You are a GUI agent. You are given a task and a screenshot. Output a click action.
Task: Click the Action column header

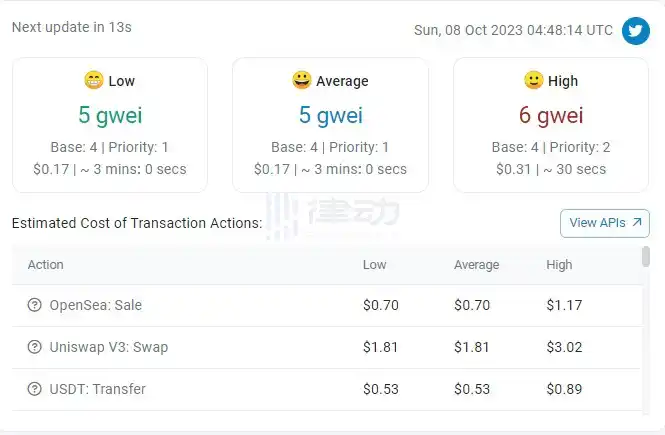pyautogui.click(x=45, y=265)
